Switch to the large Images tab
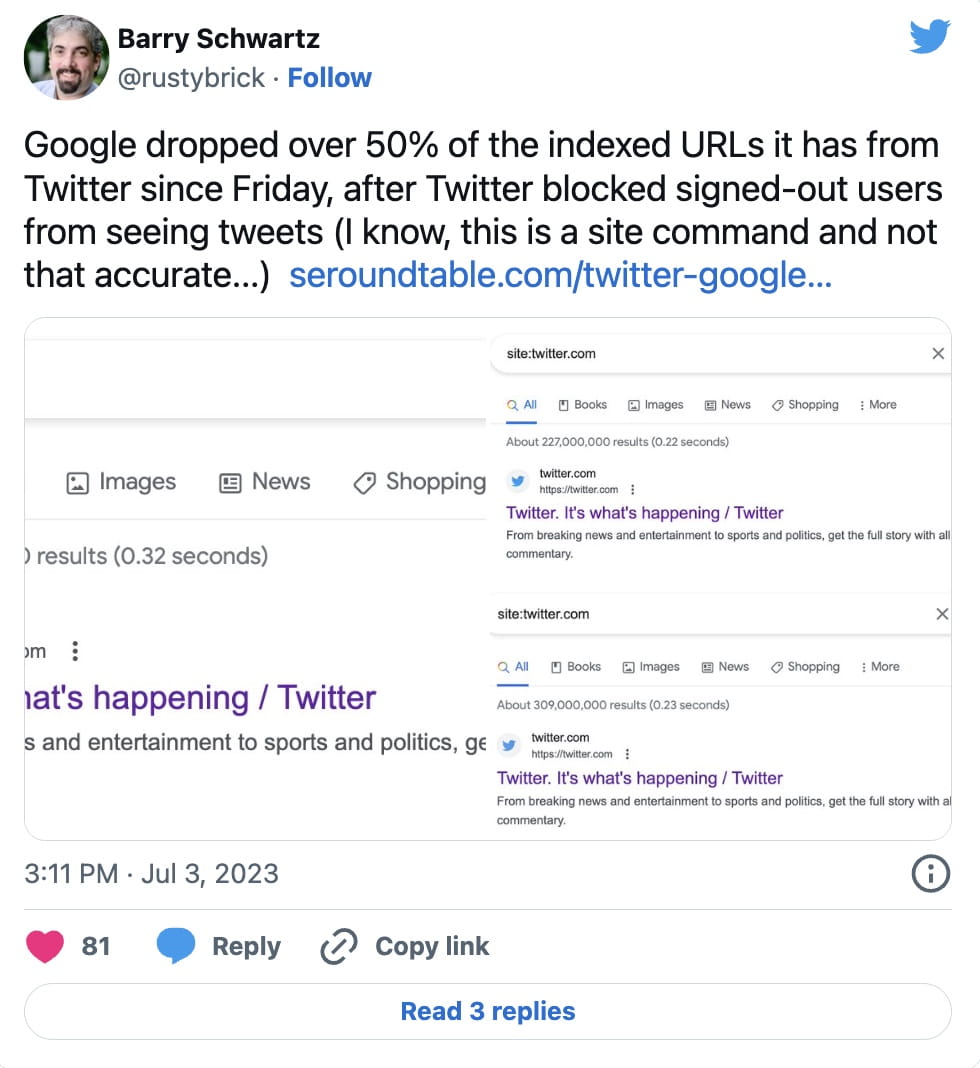Image resolution: width=980 pixels, height=1068 pixels. click(x=121, y=482)
